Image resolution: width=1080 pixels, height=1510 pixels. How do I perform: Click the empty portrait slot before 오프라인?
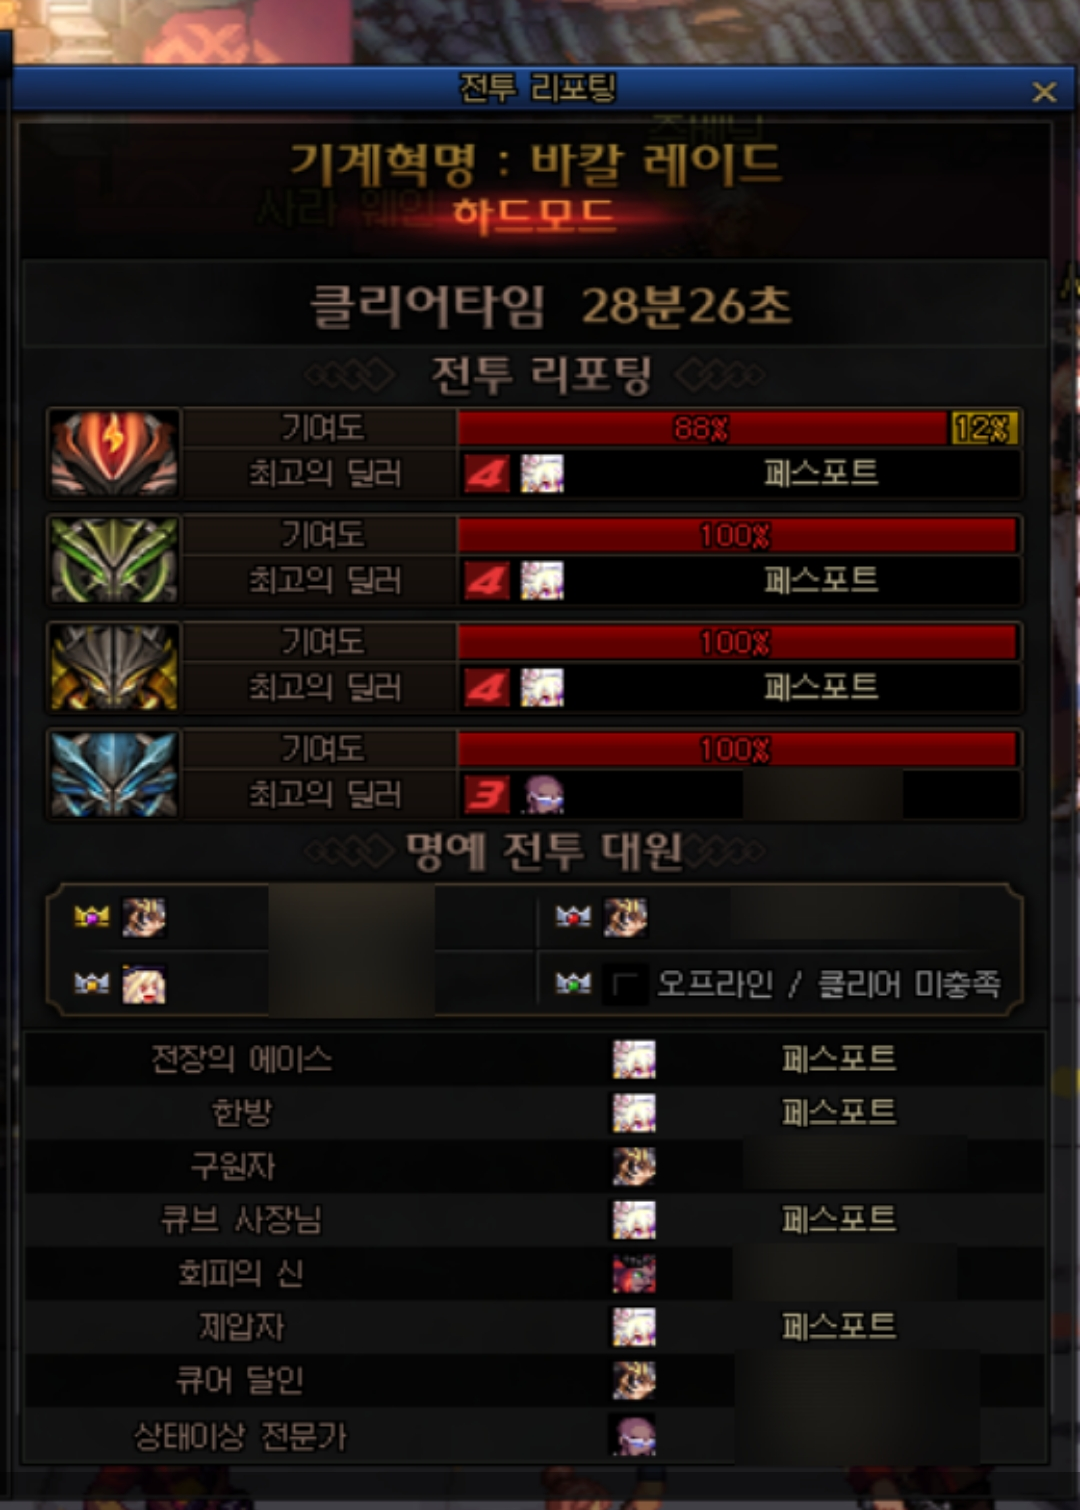click(x=626, y=985)
